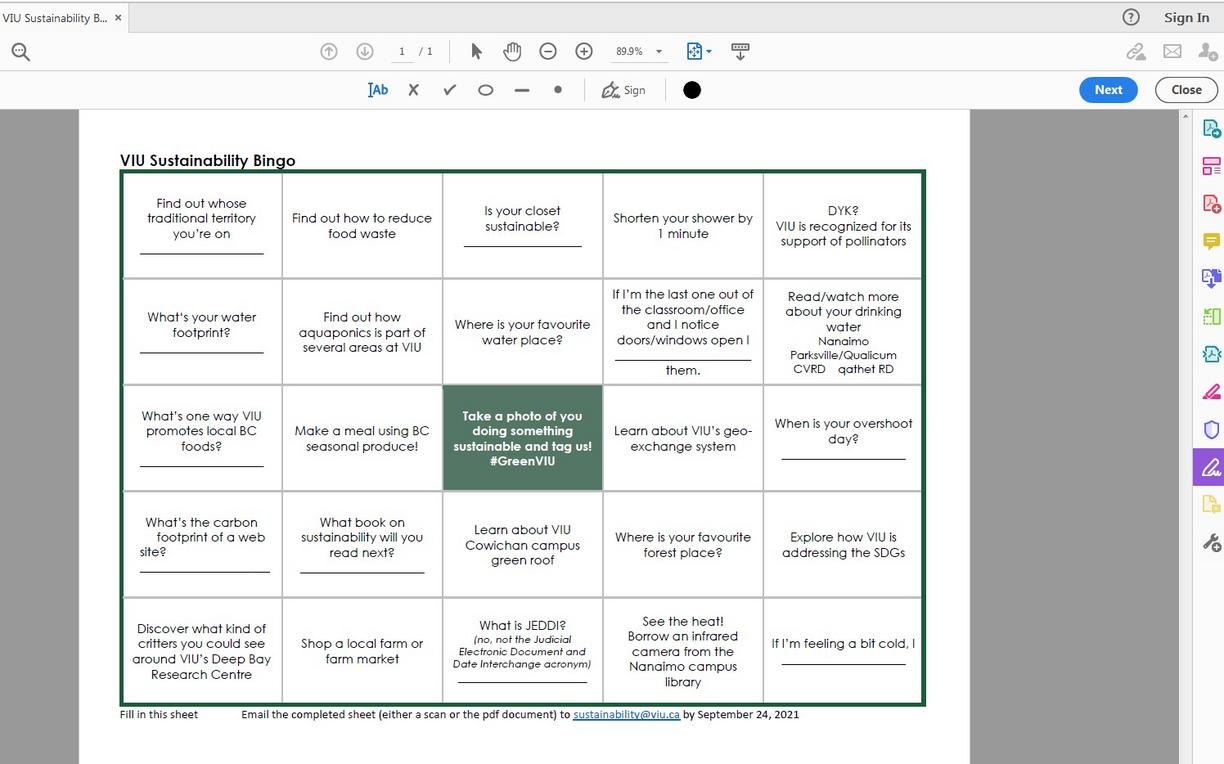This screenshot has height=764, width=1224.
Task: Activate the Selection arrow tool
Action: pos(476,50)
